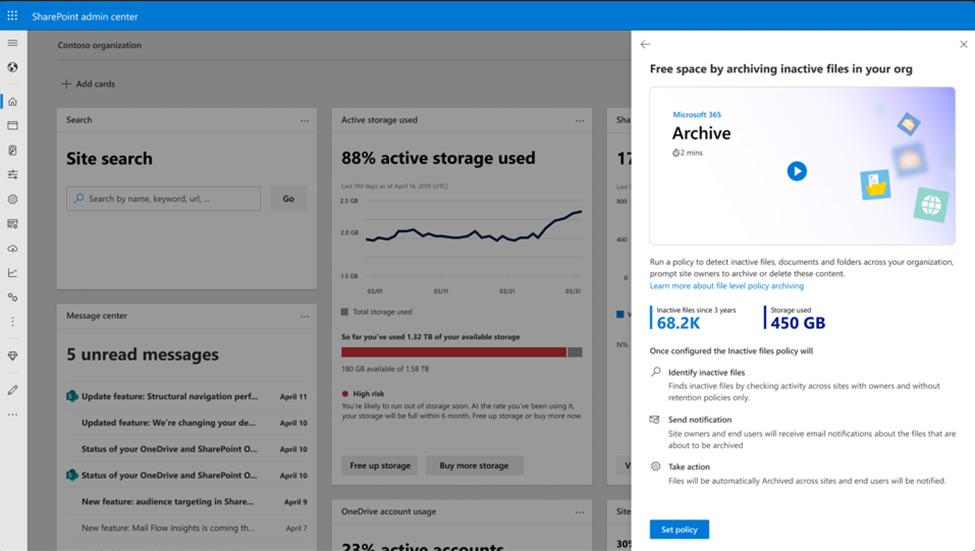The width and height of the screenshot is (975, 551).
Task: Click the 450 GB storage used value
Action: [x=798, y=323]
